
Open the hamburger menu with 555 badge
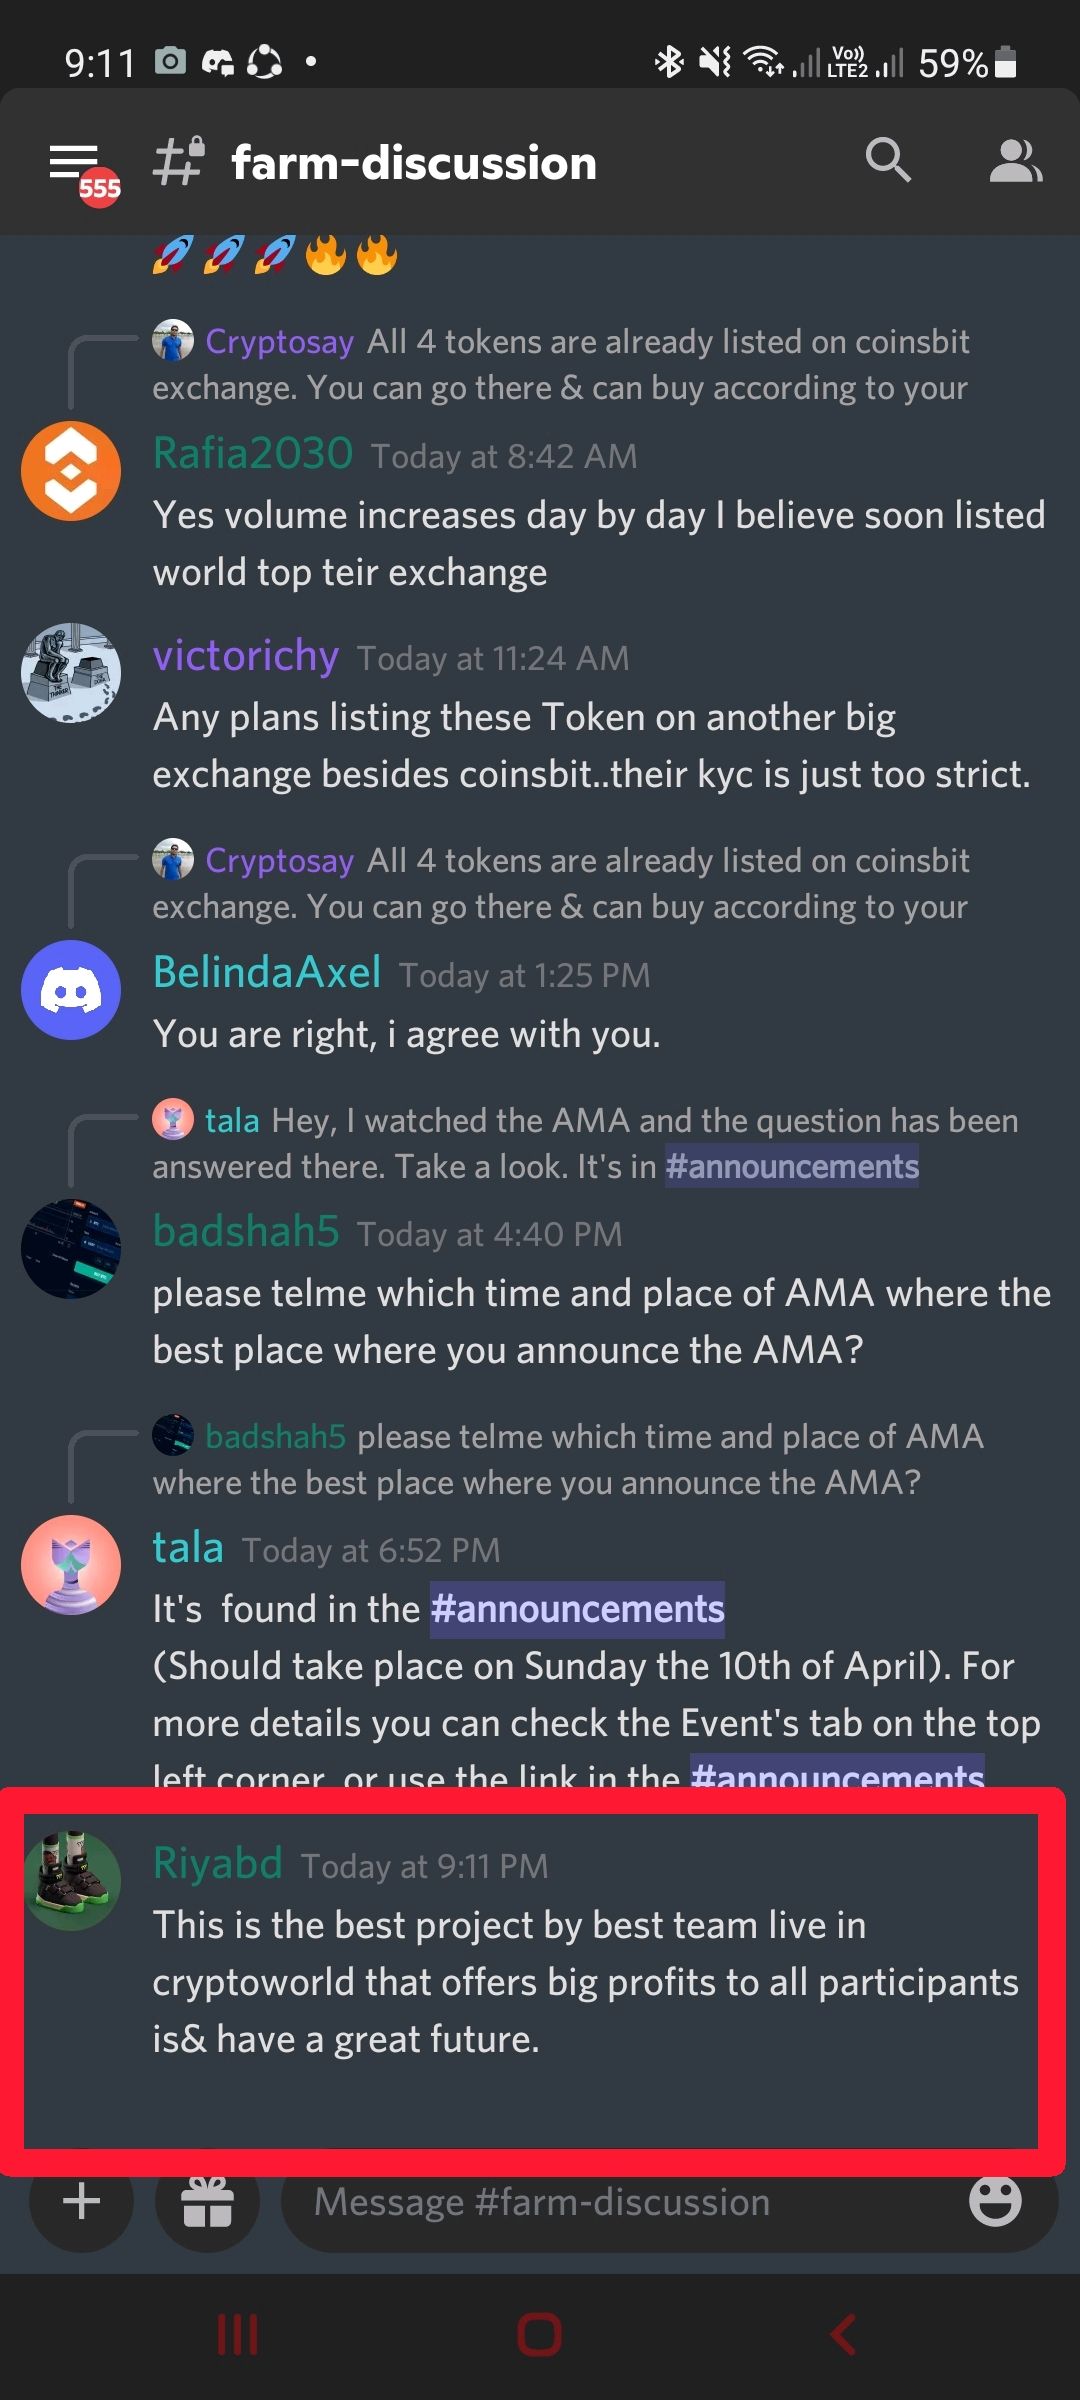tap(83, 168)
